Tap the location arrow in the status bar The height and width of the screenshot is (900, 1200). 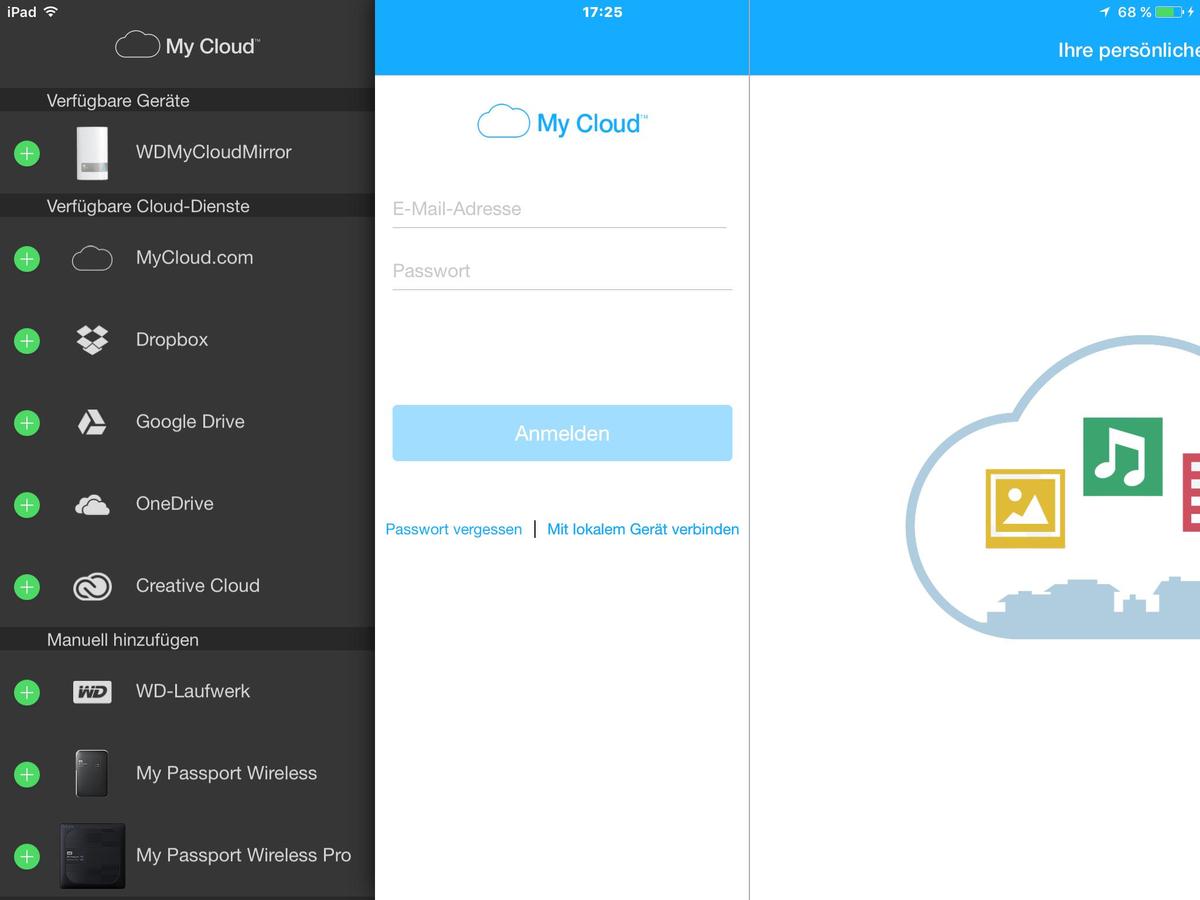(x=1104, y=12)
